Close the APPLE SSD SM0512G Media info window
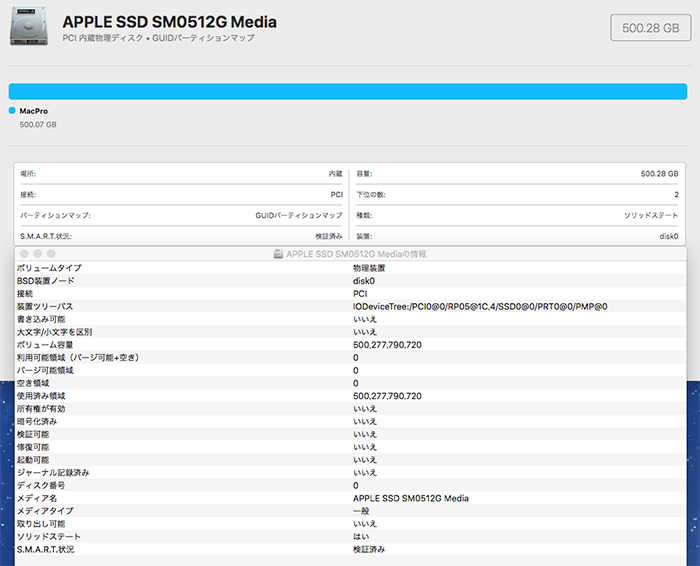The width and height of the screenshot is (700, 566). 24,254
